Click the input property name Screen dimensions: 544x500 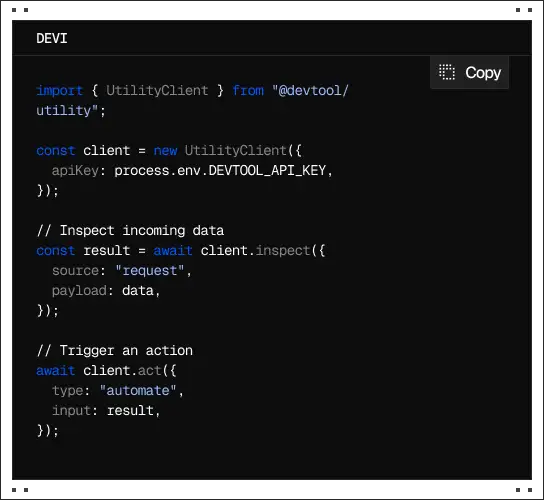click(71, 411)
